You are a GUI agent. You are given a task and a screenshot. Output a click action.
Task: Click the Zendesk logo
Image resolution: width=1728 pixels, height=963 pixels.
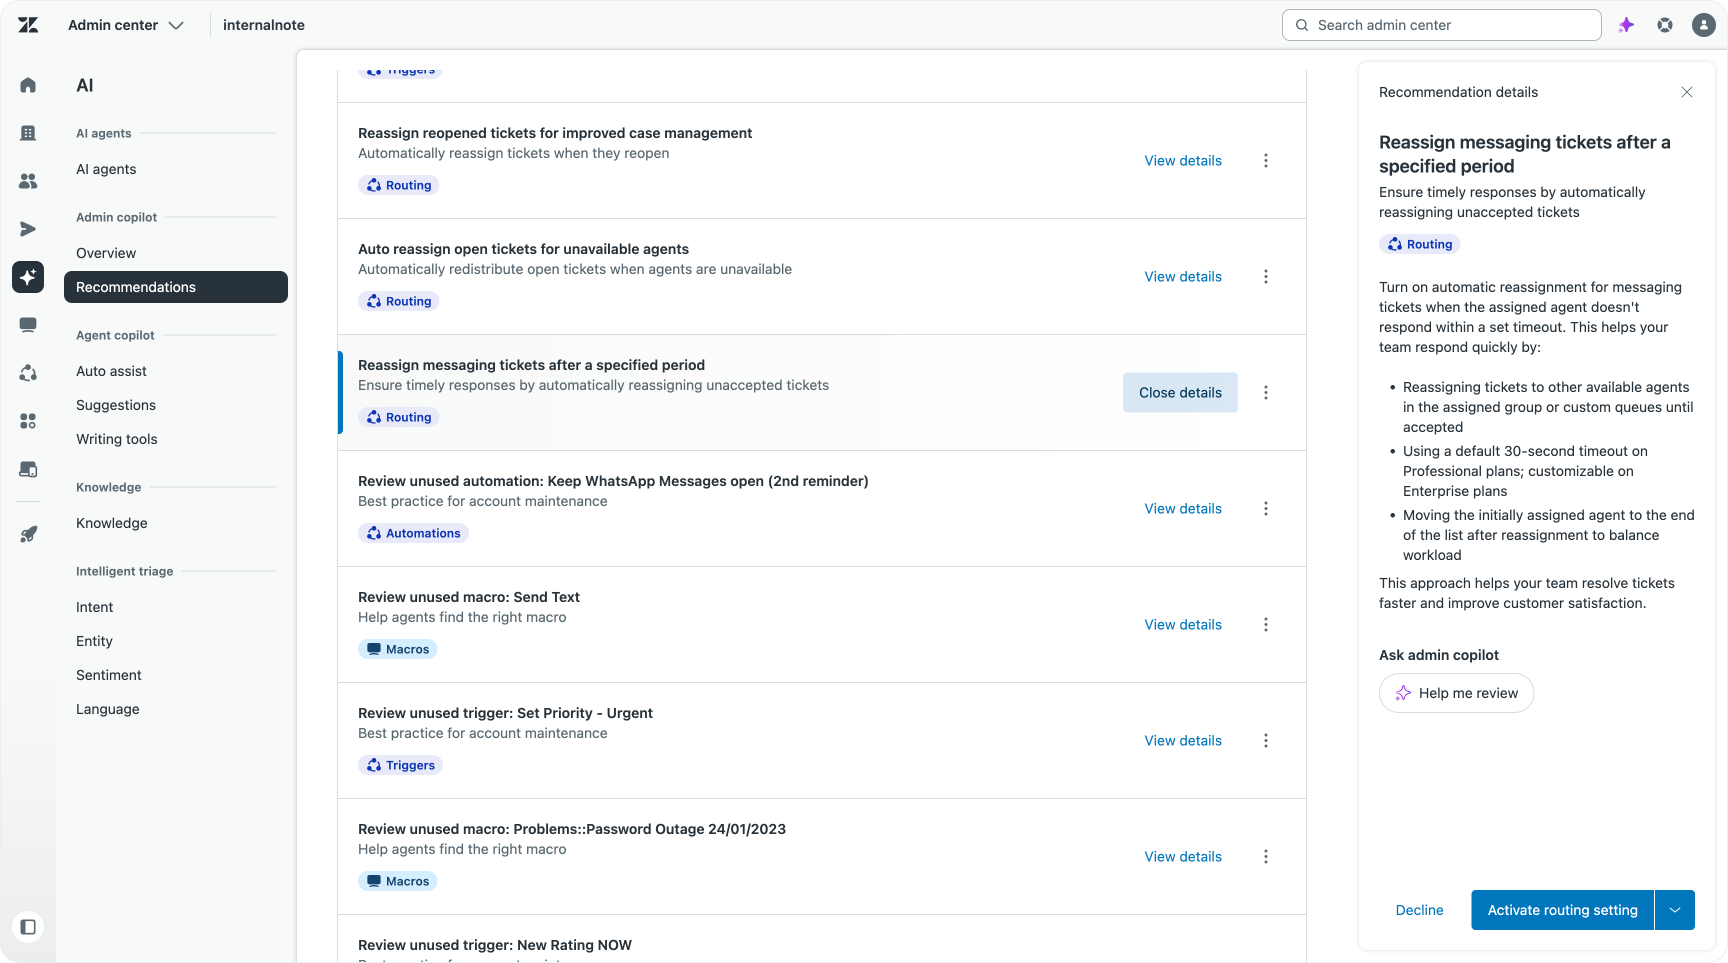tap(28, 25)
